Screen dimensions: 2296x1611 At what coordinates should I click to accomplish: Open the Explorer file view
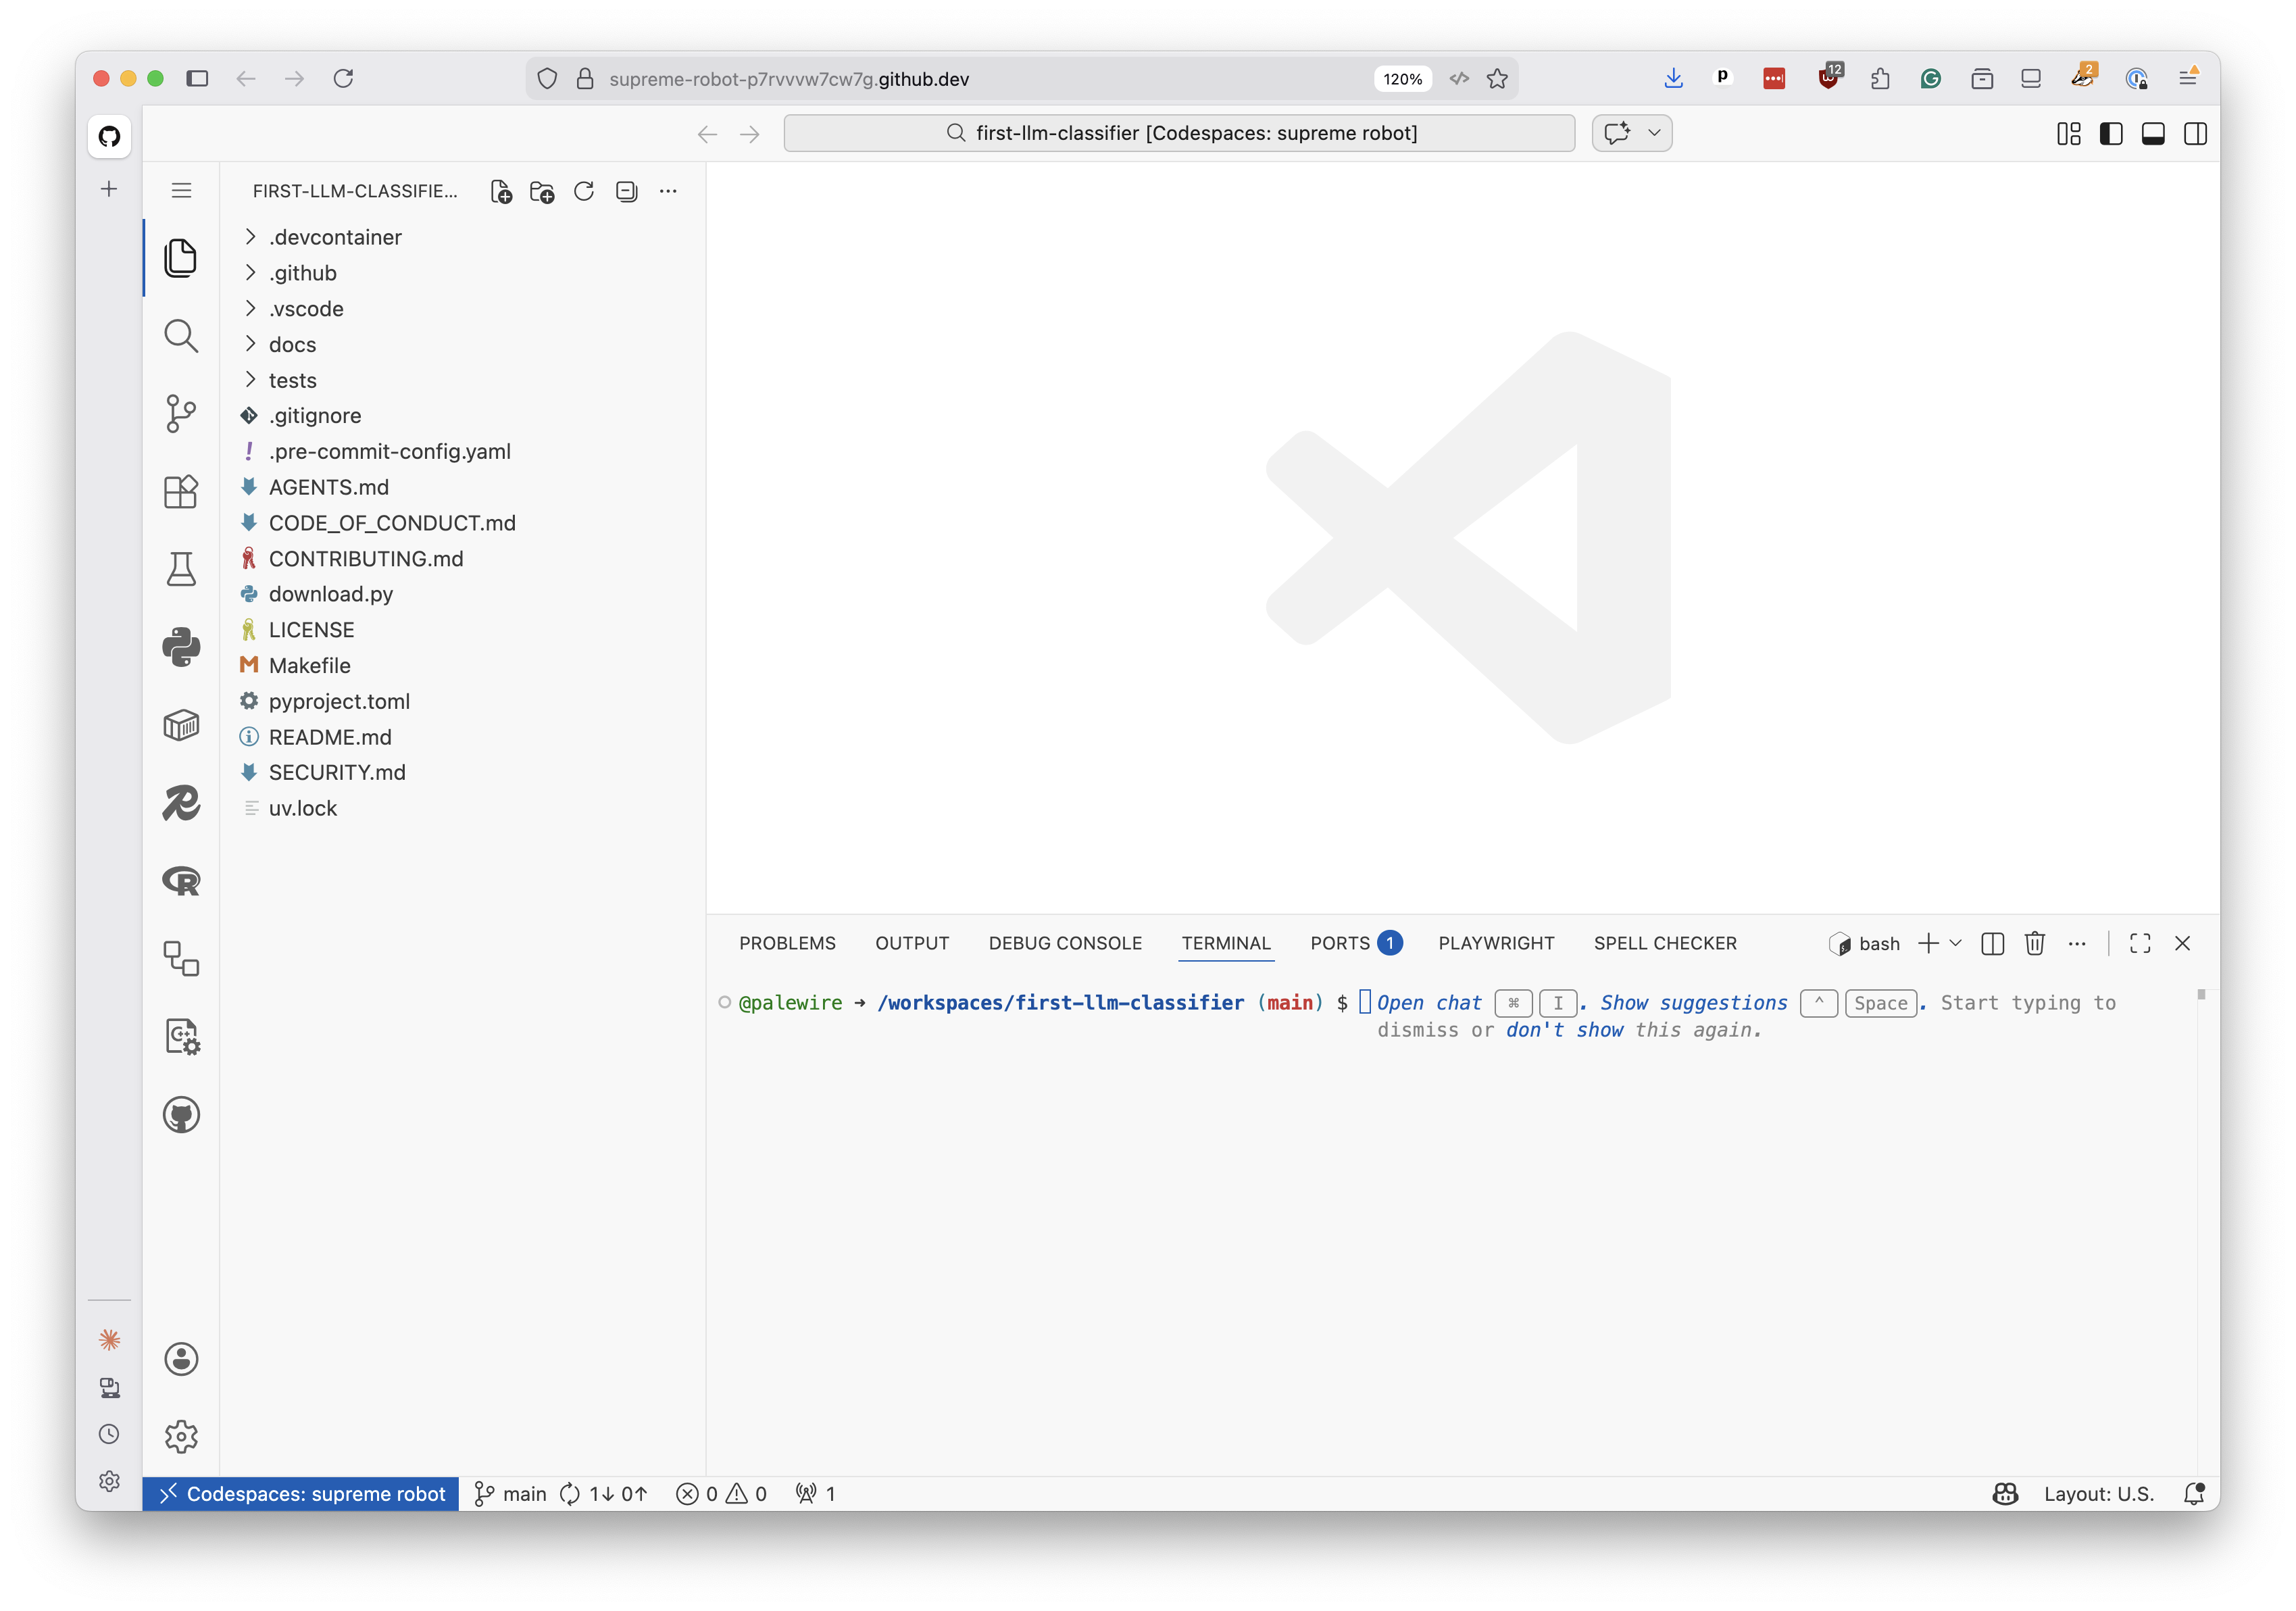point(181,258)
